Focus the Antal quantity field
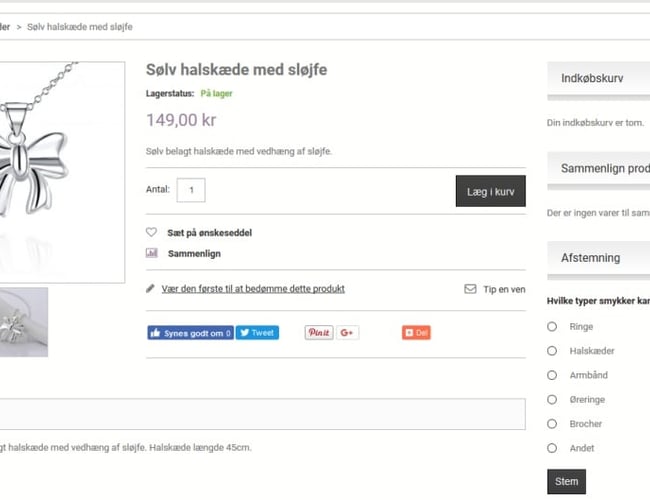 click(x=191, y=190)
